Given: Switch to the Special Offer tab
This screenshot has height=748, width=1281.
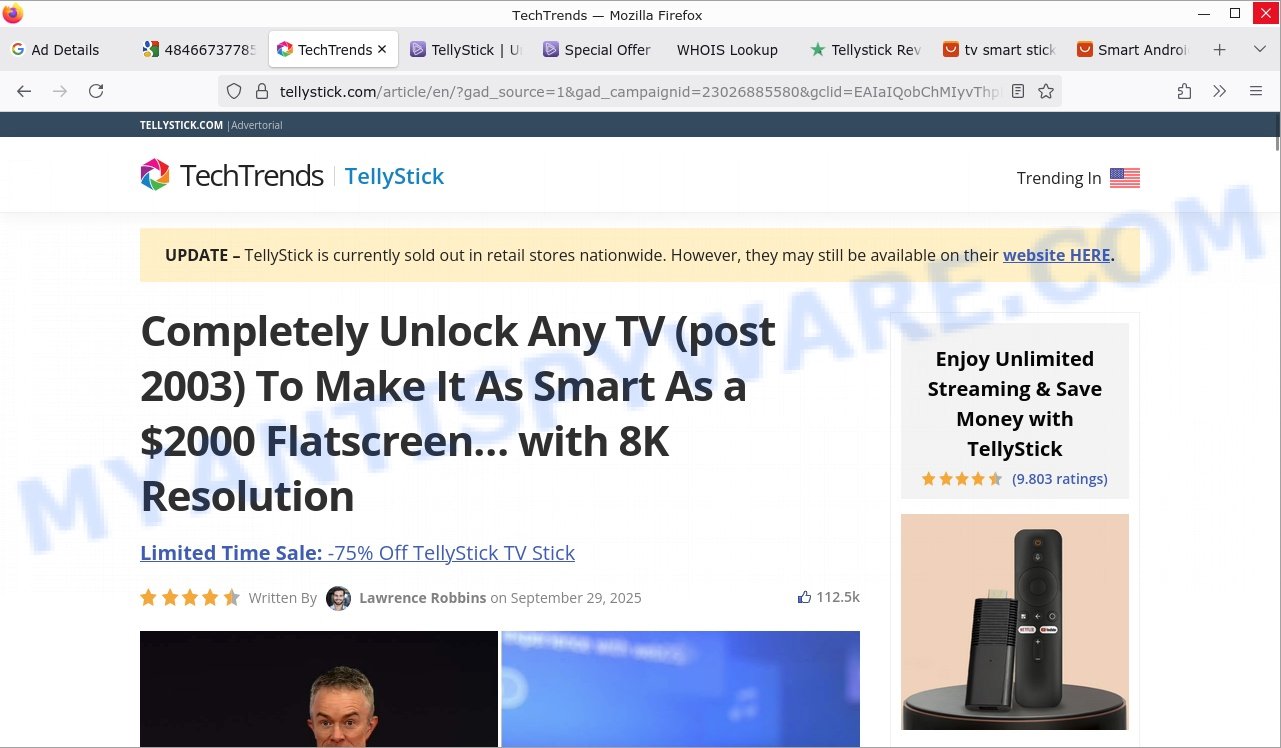Looking at the screenshot, I should pyautogui.click(x=597, y=49).
